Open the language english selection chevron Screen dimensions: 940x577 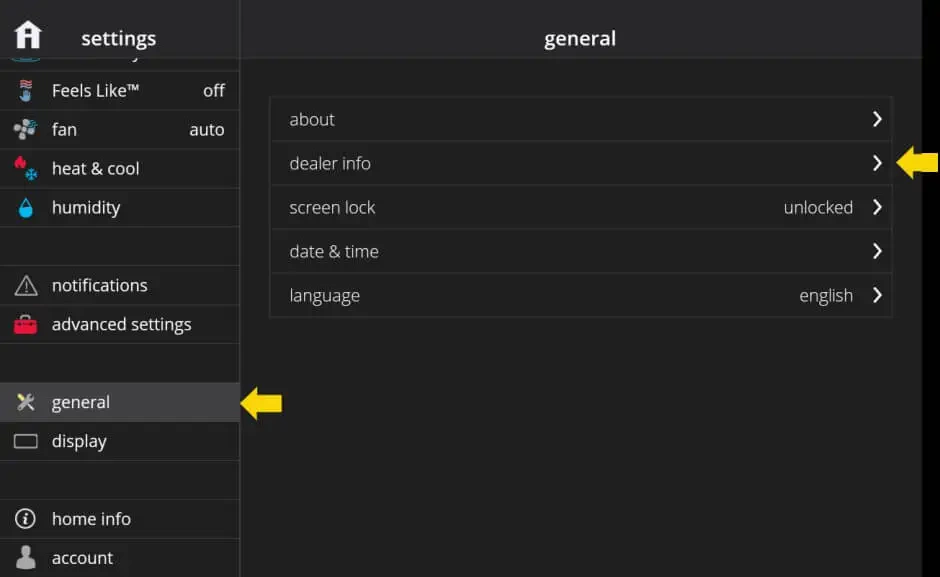877,295
